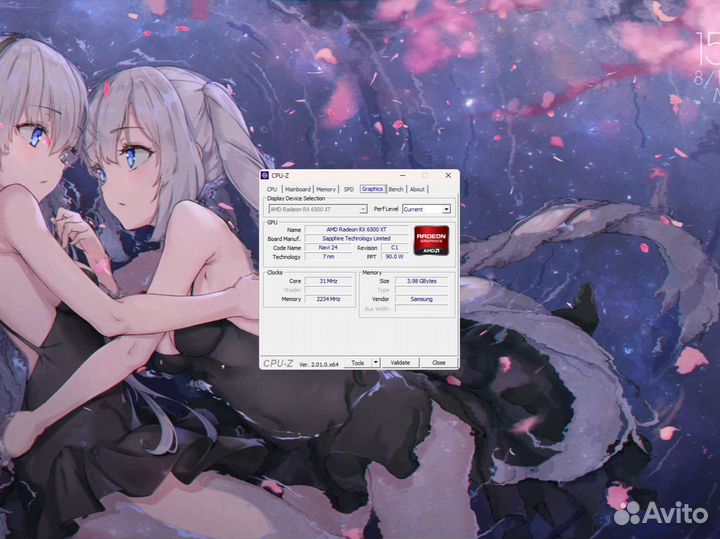
Task: Select the SPD tab
Action: (349, 189)
